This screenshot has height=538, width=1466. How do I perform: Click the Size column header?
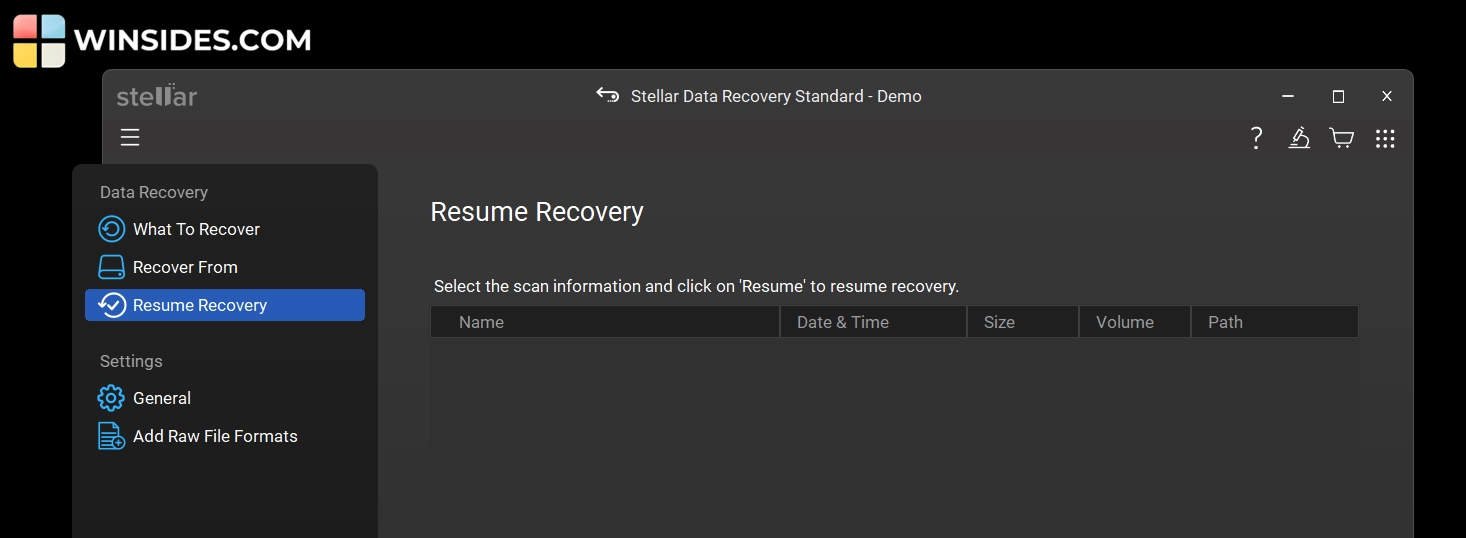(x=999, y=322)
